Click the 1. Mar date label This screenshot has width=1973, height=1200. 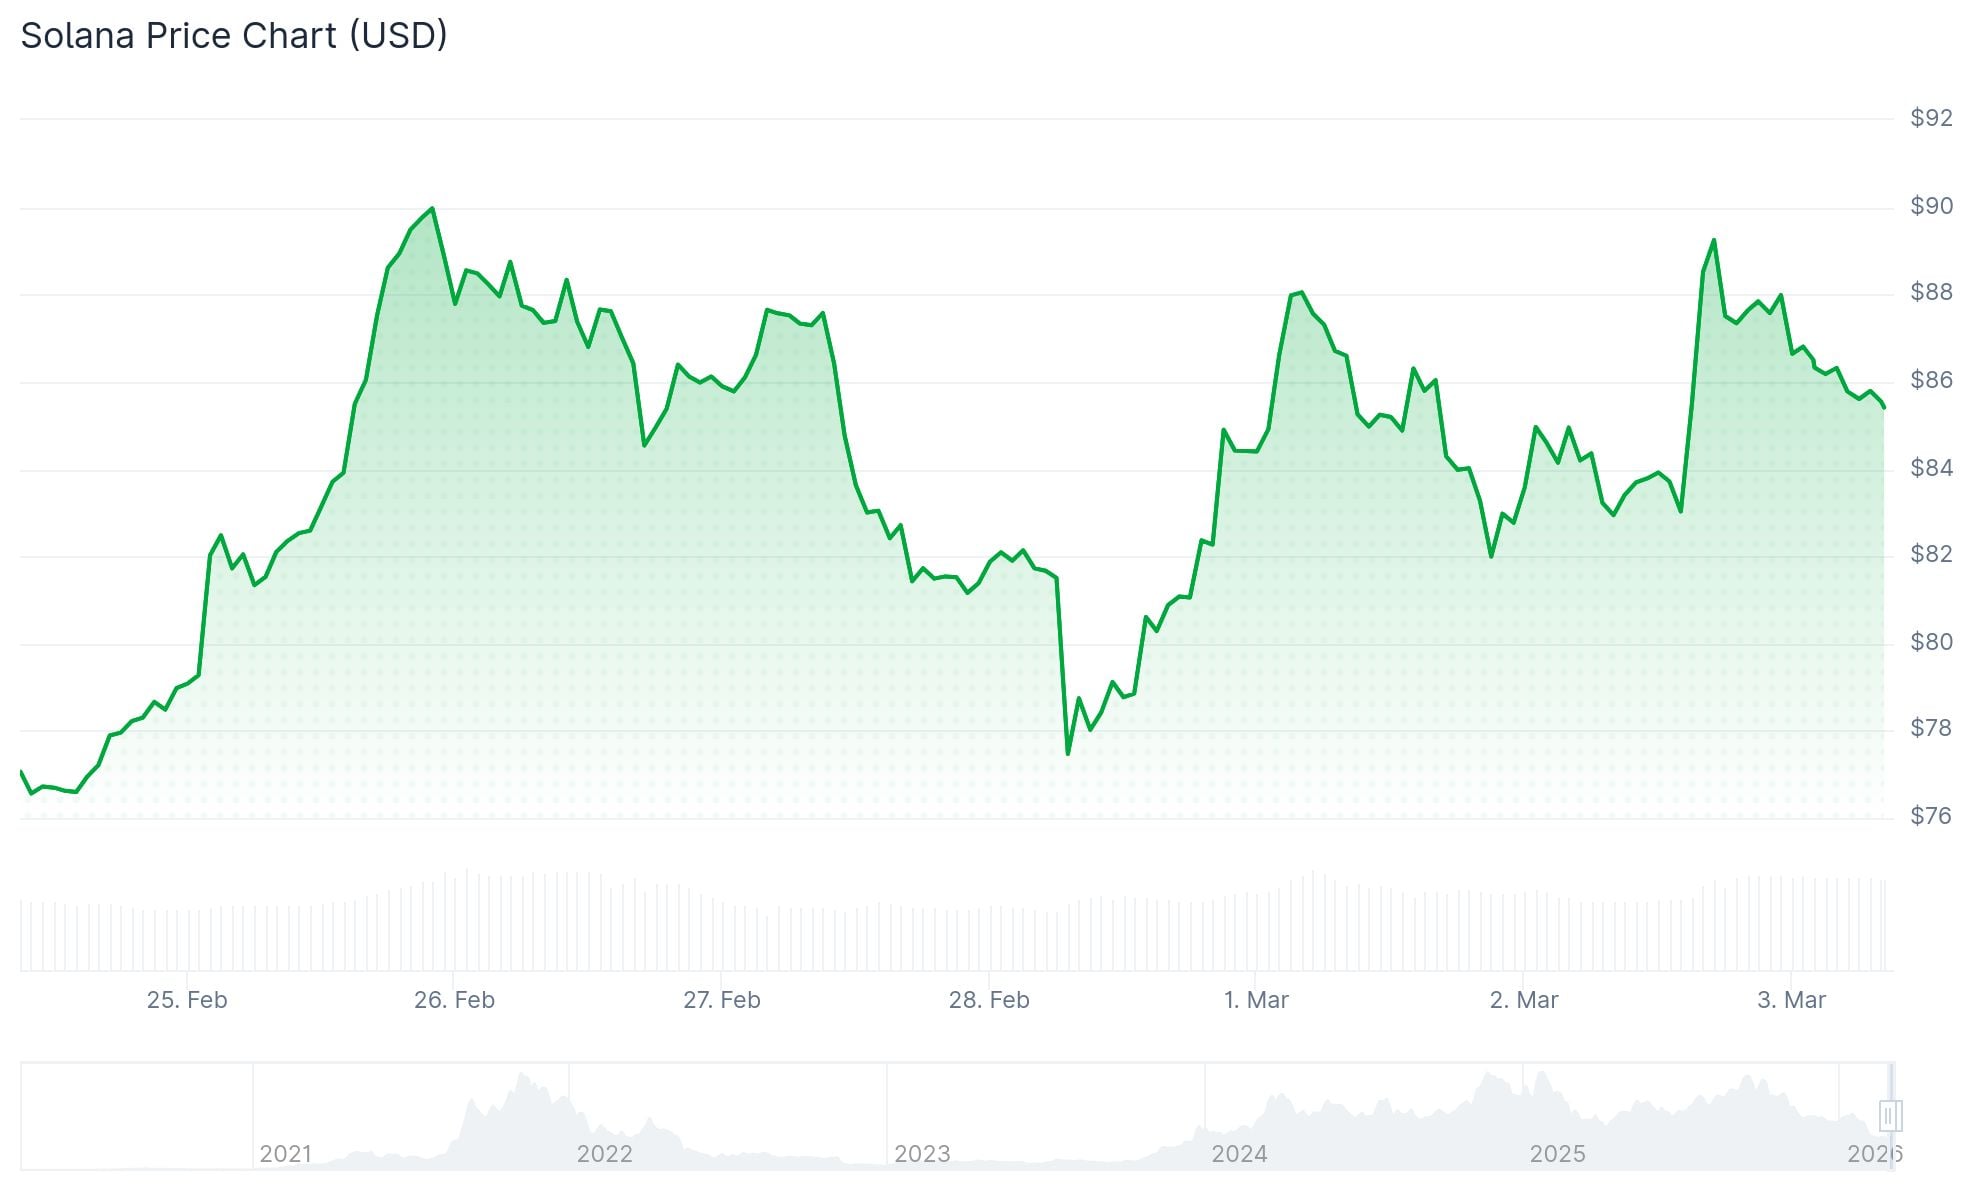(1256, 1000)
